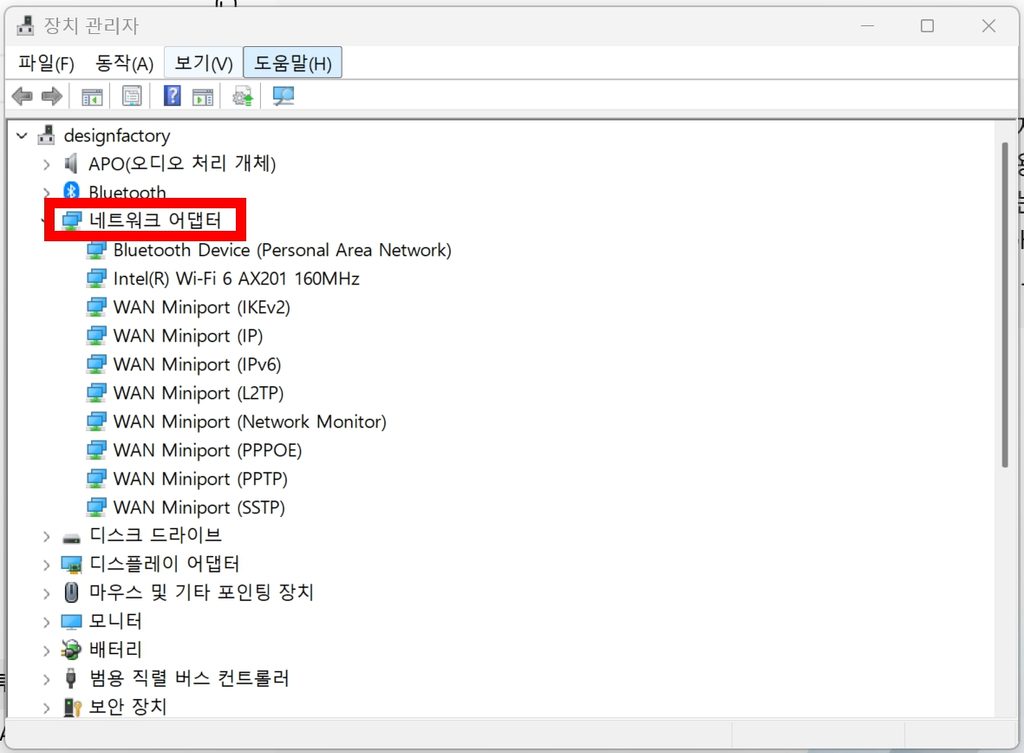
Task: Toggle the console tree pane icon
Action: (92, 97)
